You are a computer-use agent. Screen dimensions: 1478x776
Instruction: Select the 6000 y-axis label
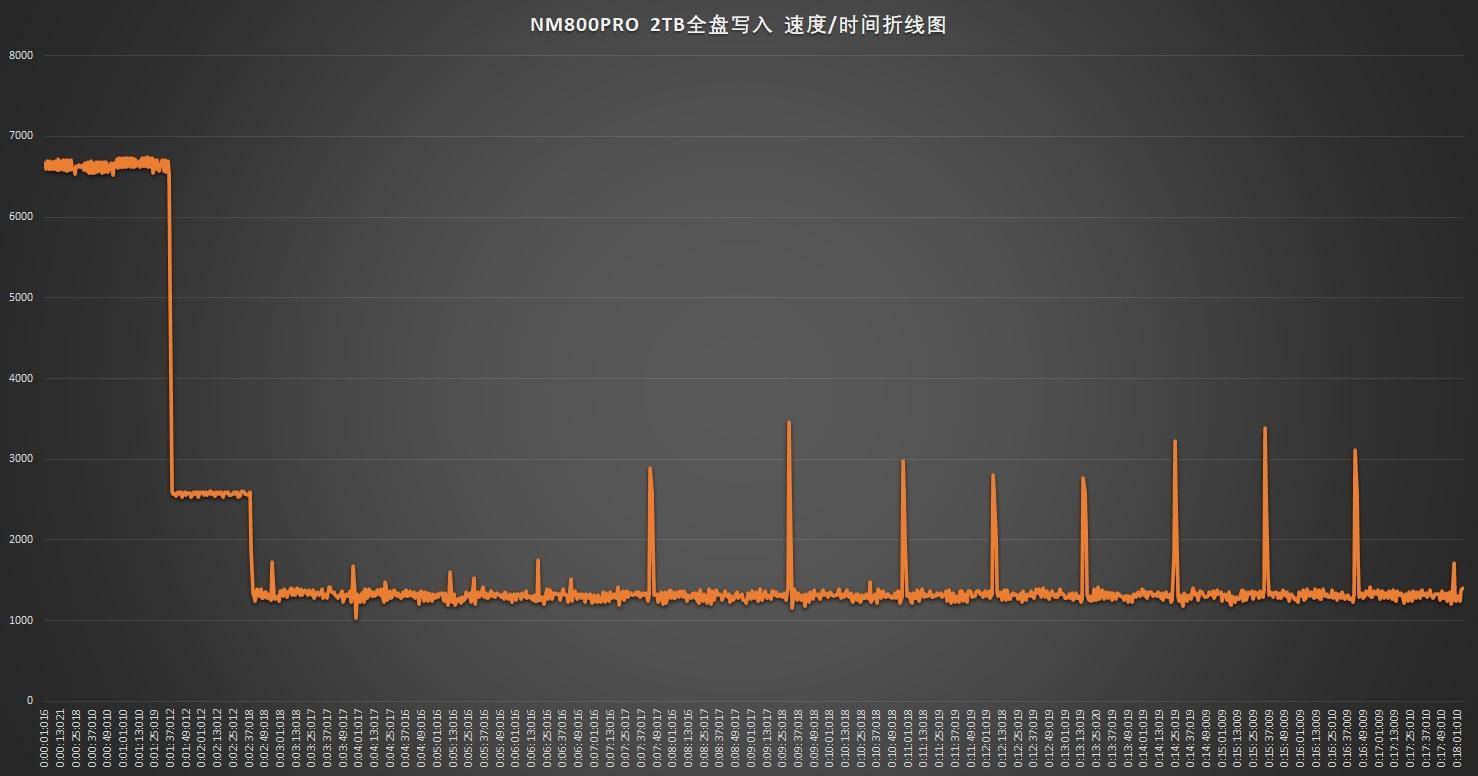click(21, 217)
